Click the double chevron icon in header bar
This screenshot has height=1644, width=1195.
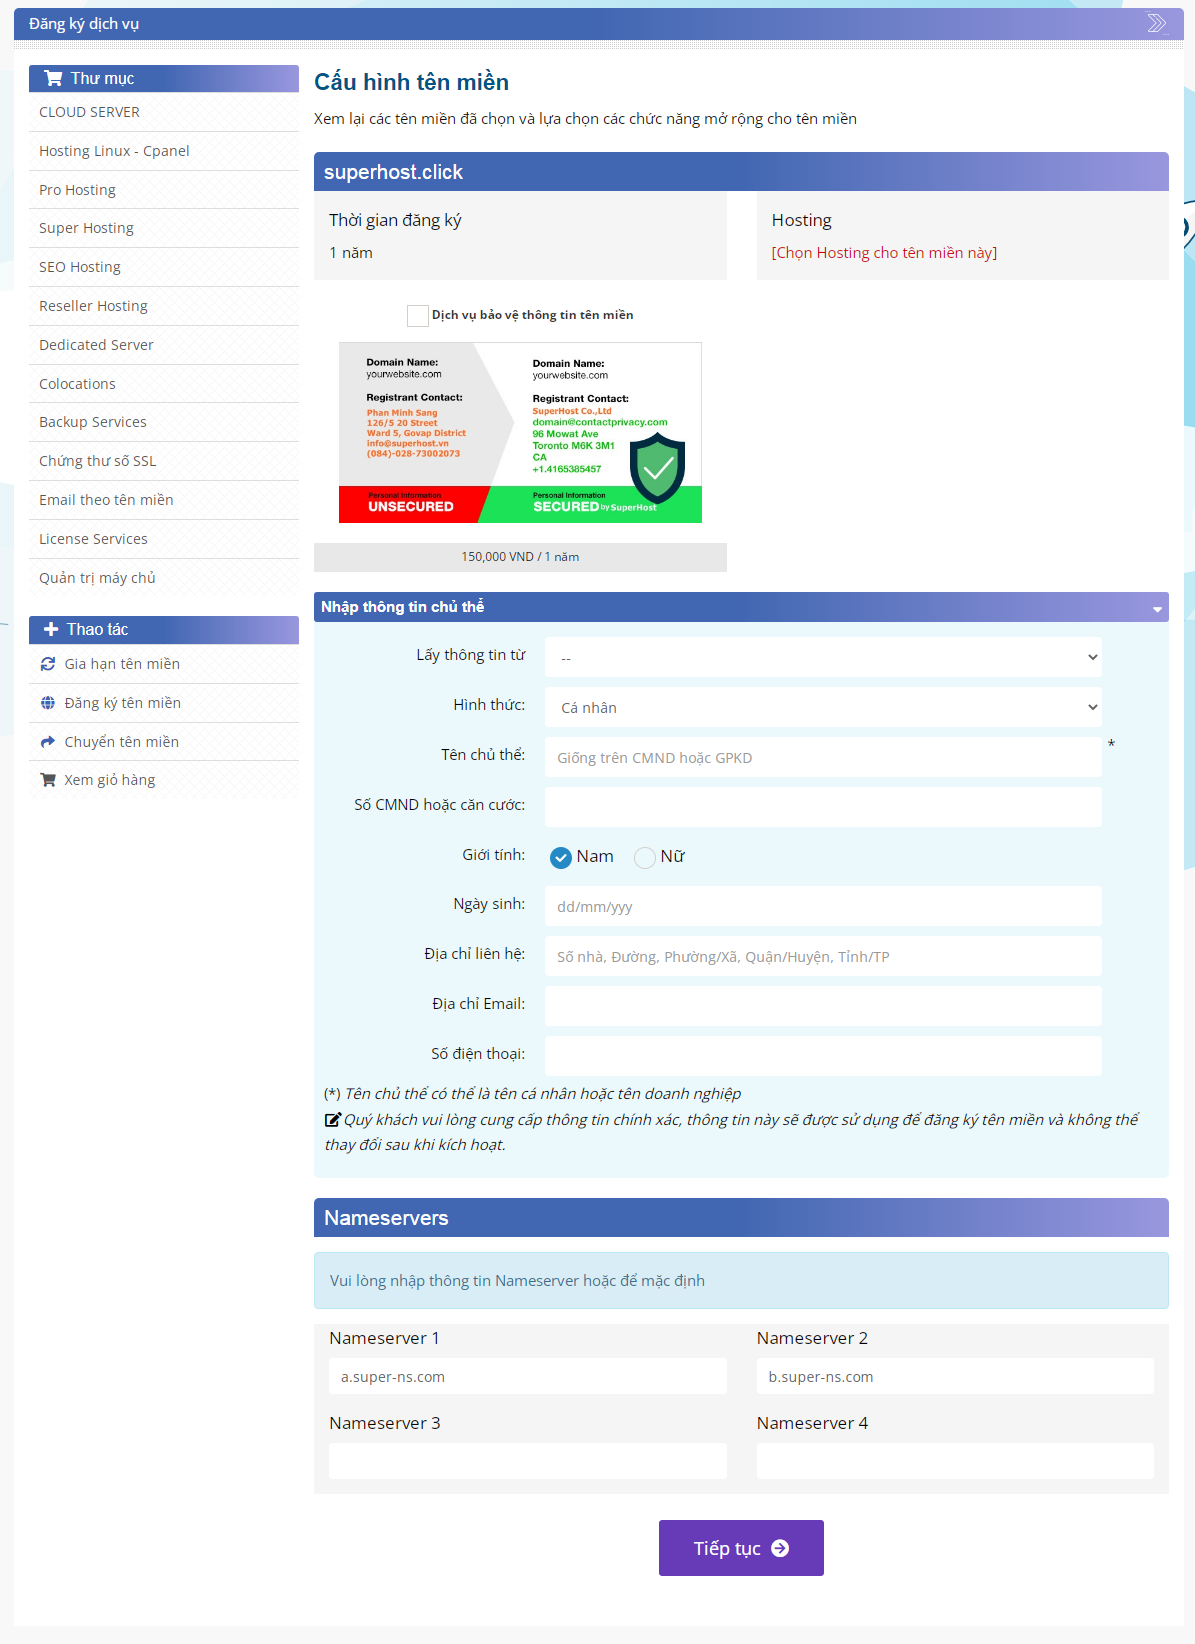(1156, 23)
